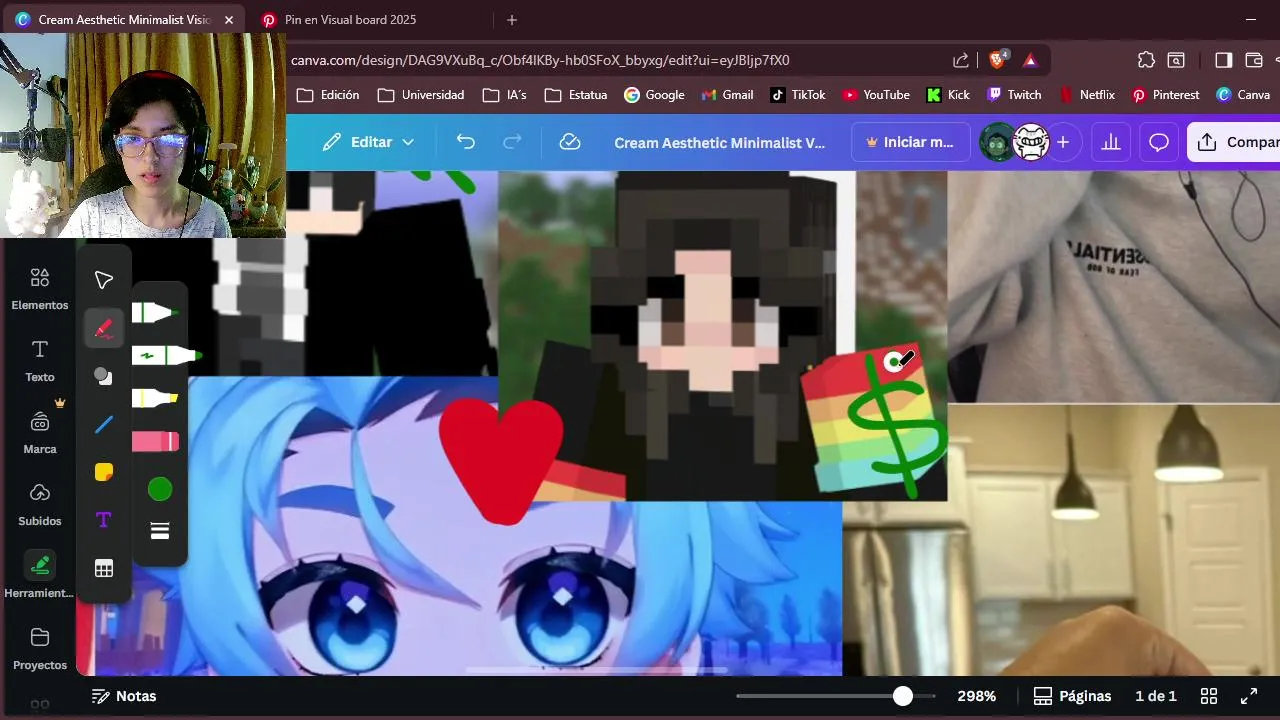The image size is (1280, 720).
Task: Click the redo arrow
Action: click(512, 142)
